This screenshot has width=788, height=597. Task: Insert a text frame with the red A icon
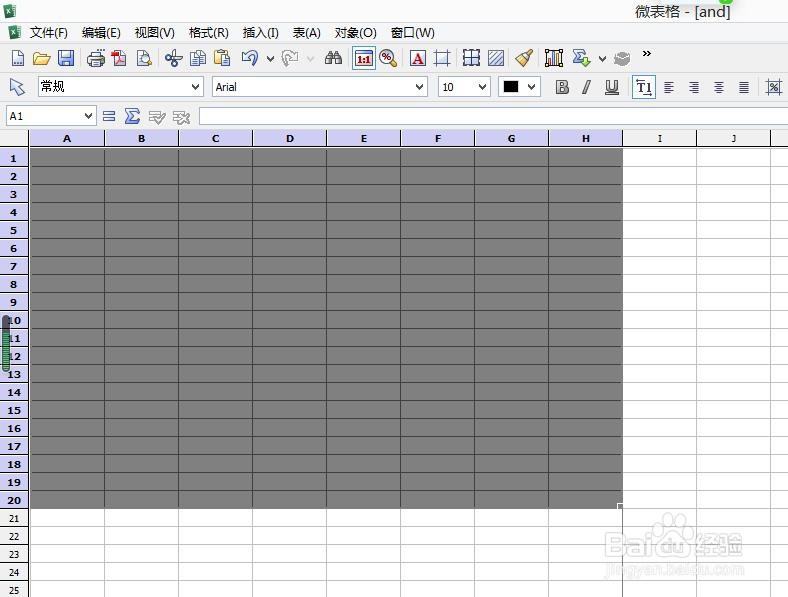click(x=418, y=59)
